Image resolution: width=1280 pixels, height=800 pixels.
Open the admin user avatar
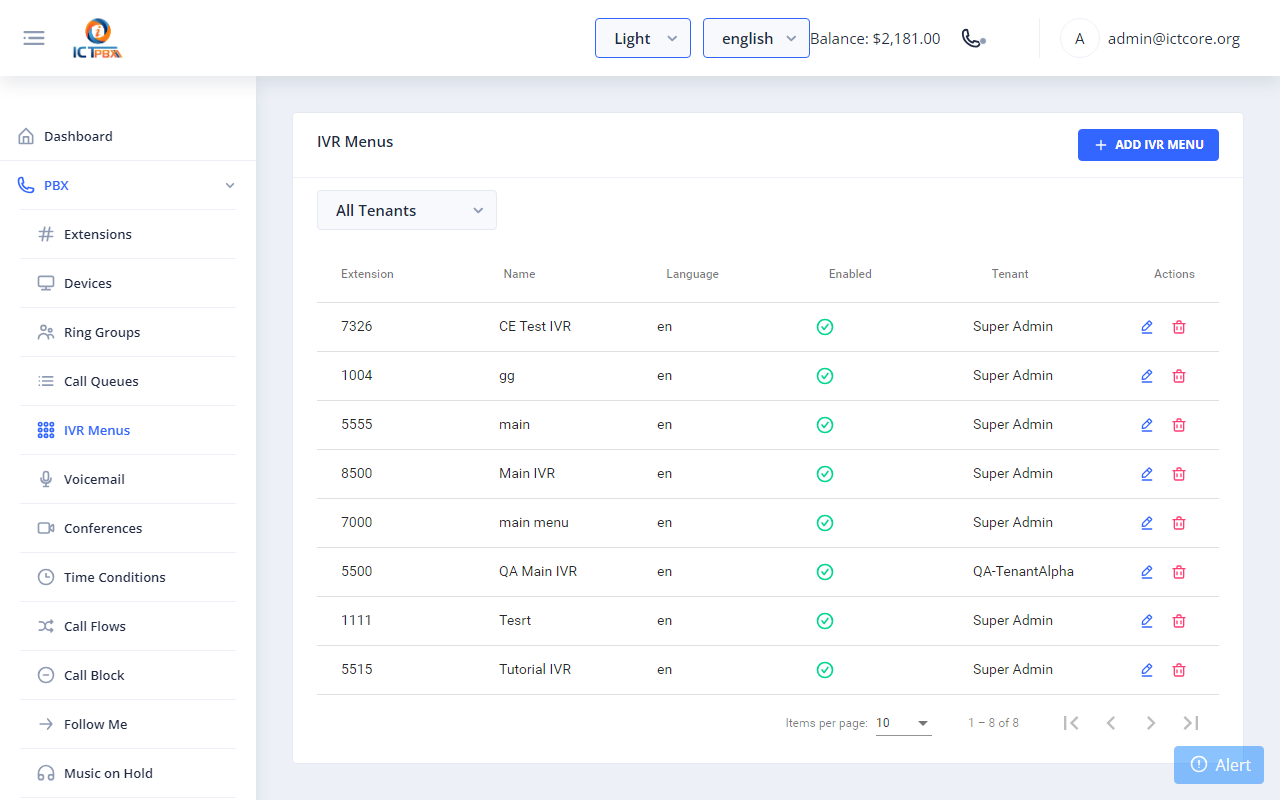point(1079,39)
